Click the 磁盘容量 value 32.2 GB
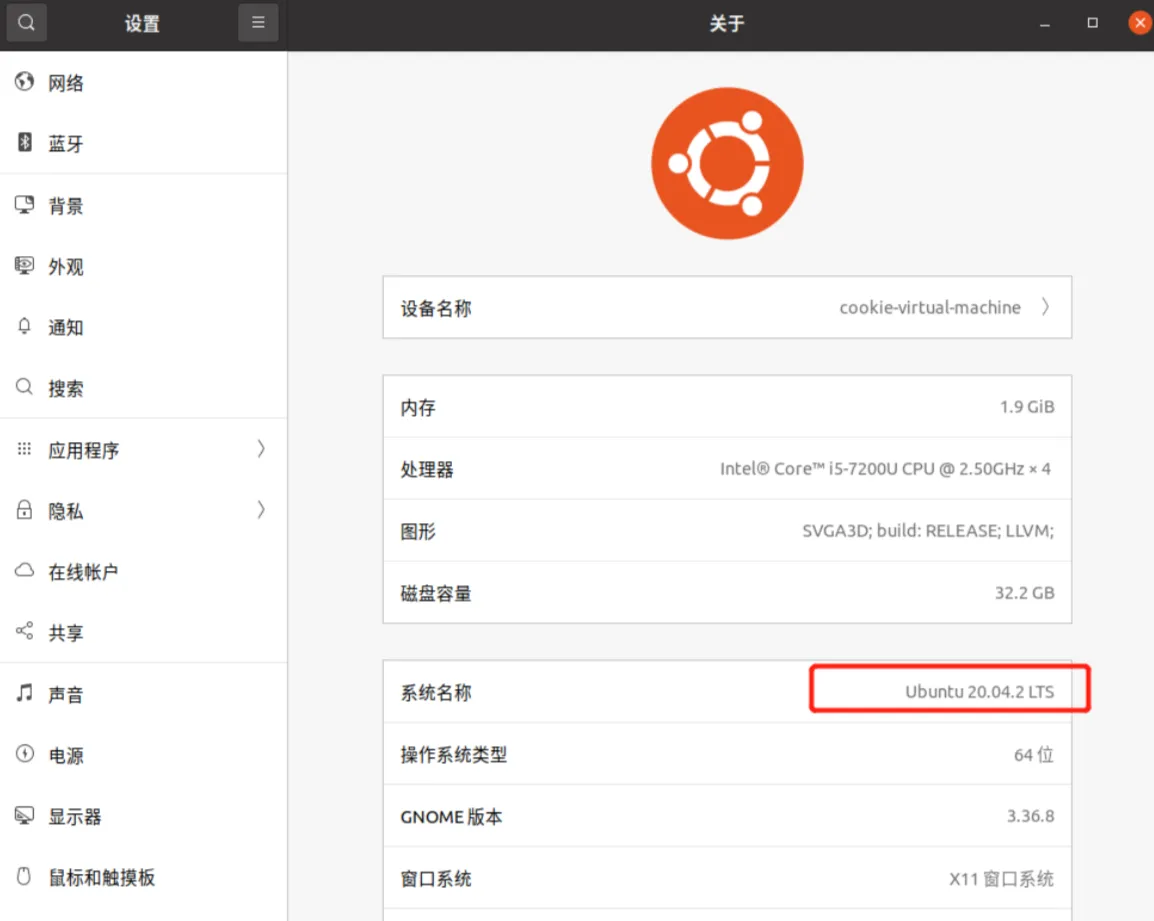 (1024, 593)
